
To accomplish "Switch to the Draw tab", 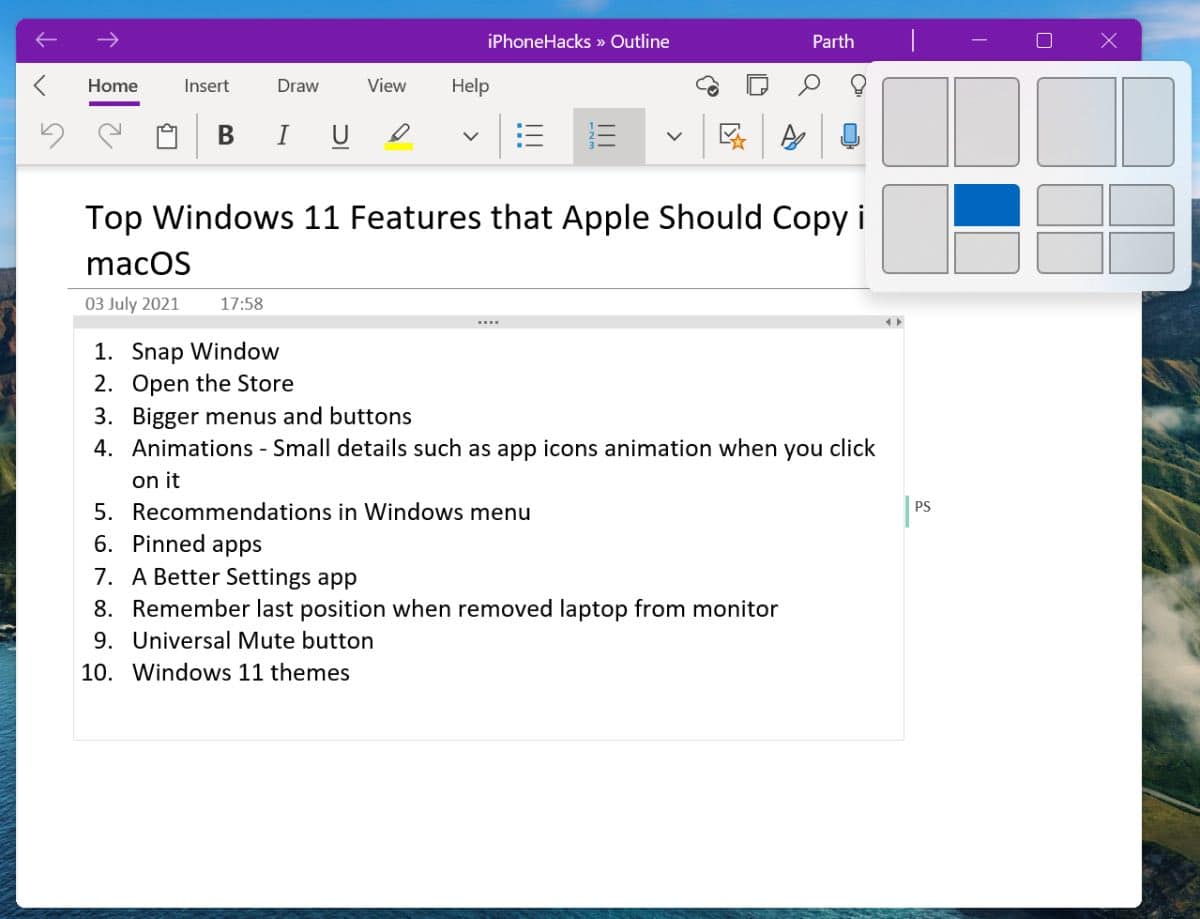I will coord(296,86).
